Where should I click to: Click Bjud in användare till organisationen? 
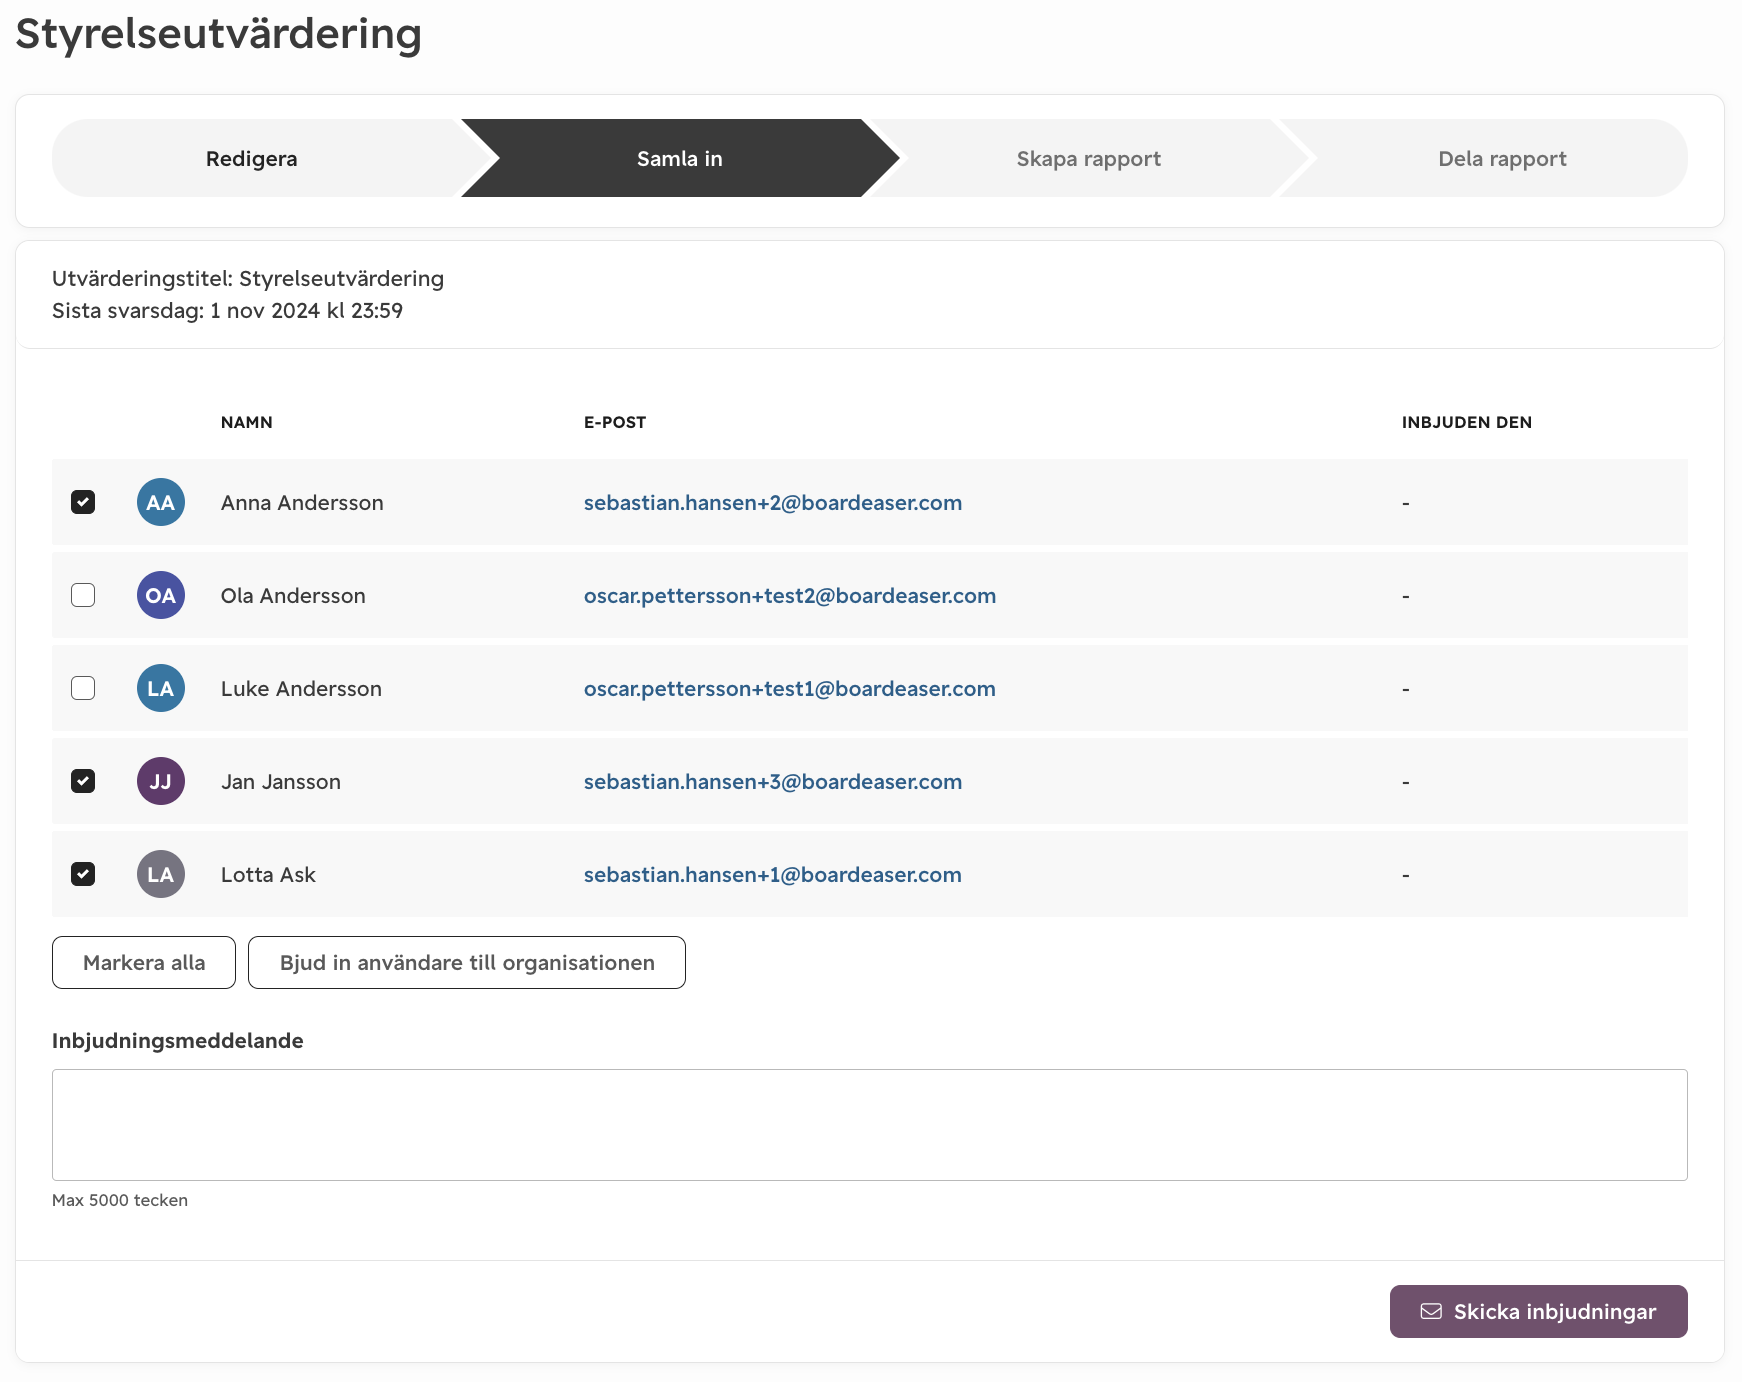pyautogui.click(x=467, y=962)
